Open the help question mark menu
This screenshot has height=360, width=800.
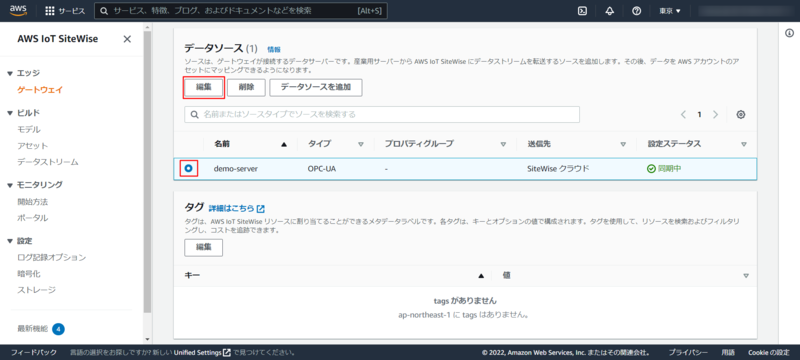(636, 11)
